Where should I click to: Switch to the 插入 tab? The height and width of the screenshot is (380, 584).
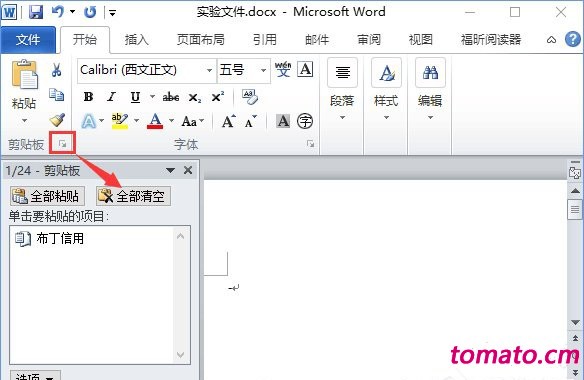137,39
